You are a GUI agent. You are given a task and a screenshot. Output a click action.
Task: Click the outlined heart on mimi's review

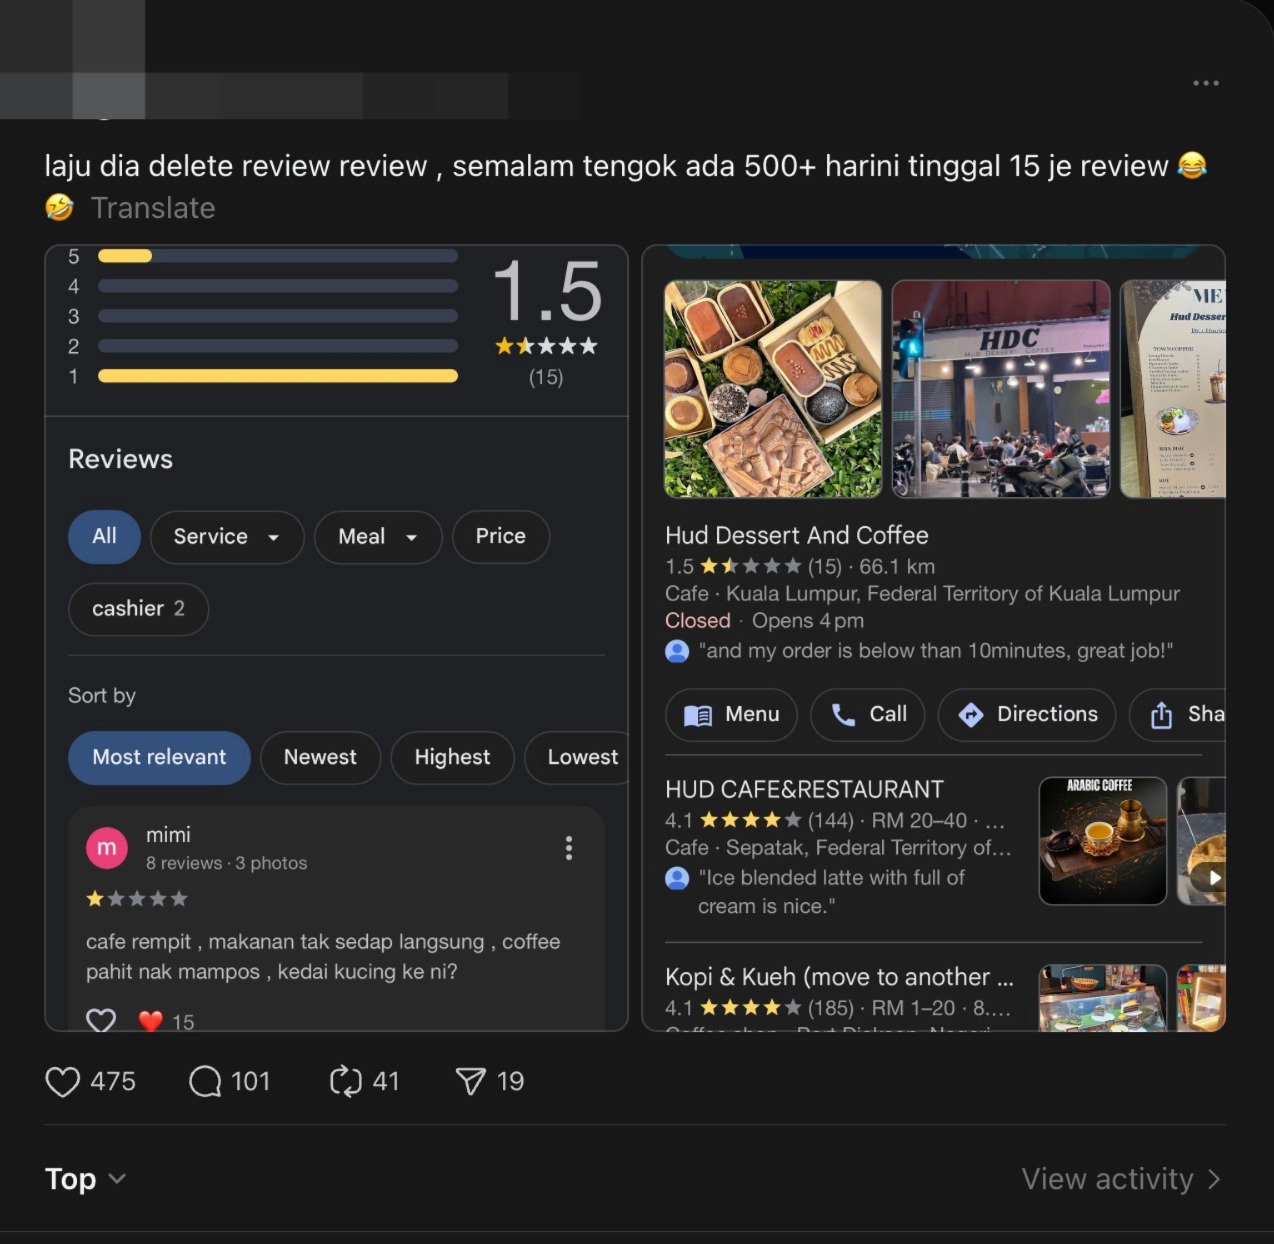click(101, 1020)
